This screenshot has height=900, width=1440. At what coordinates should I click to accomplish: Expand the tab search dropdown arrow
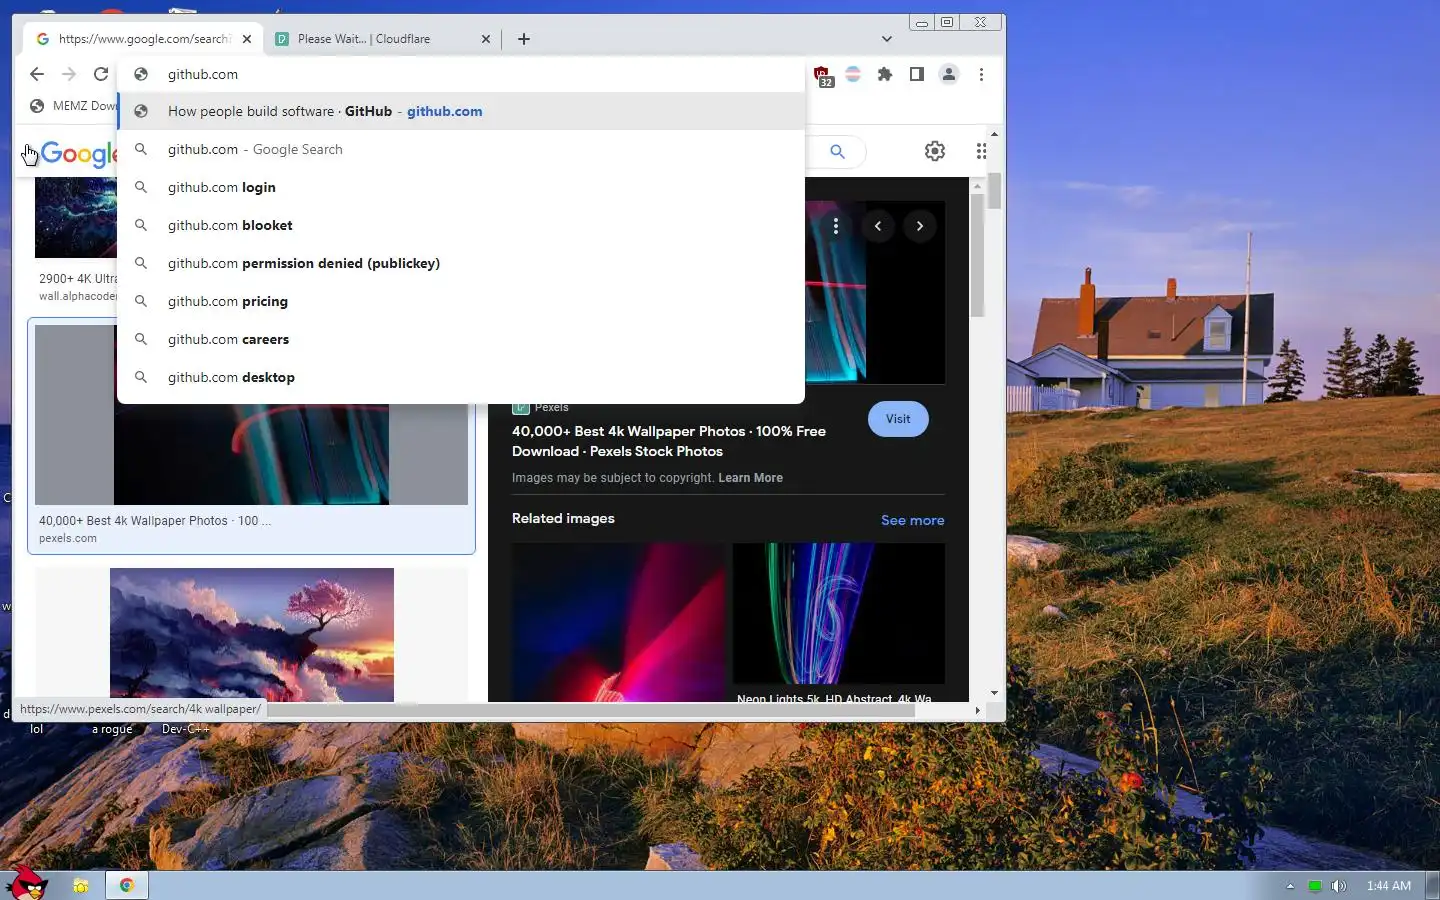tap(886, 39)
